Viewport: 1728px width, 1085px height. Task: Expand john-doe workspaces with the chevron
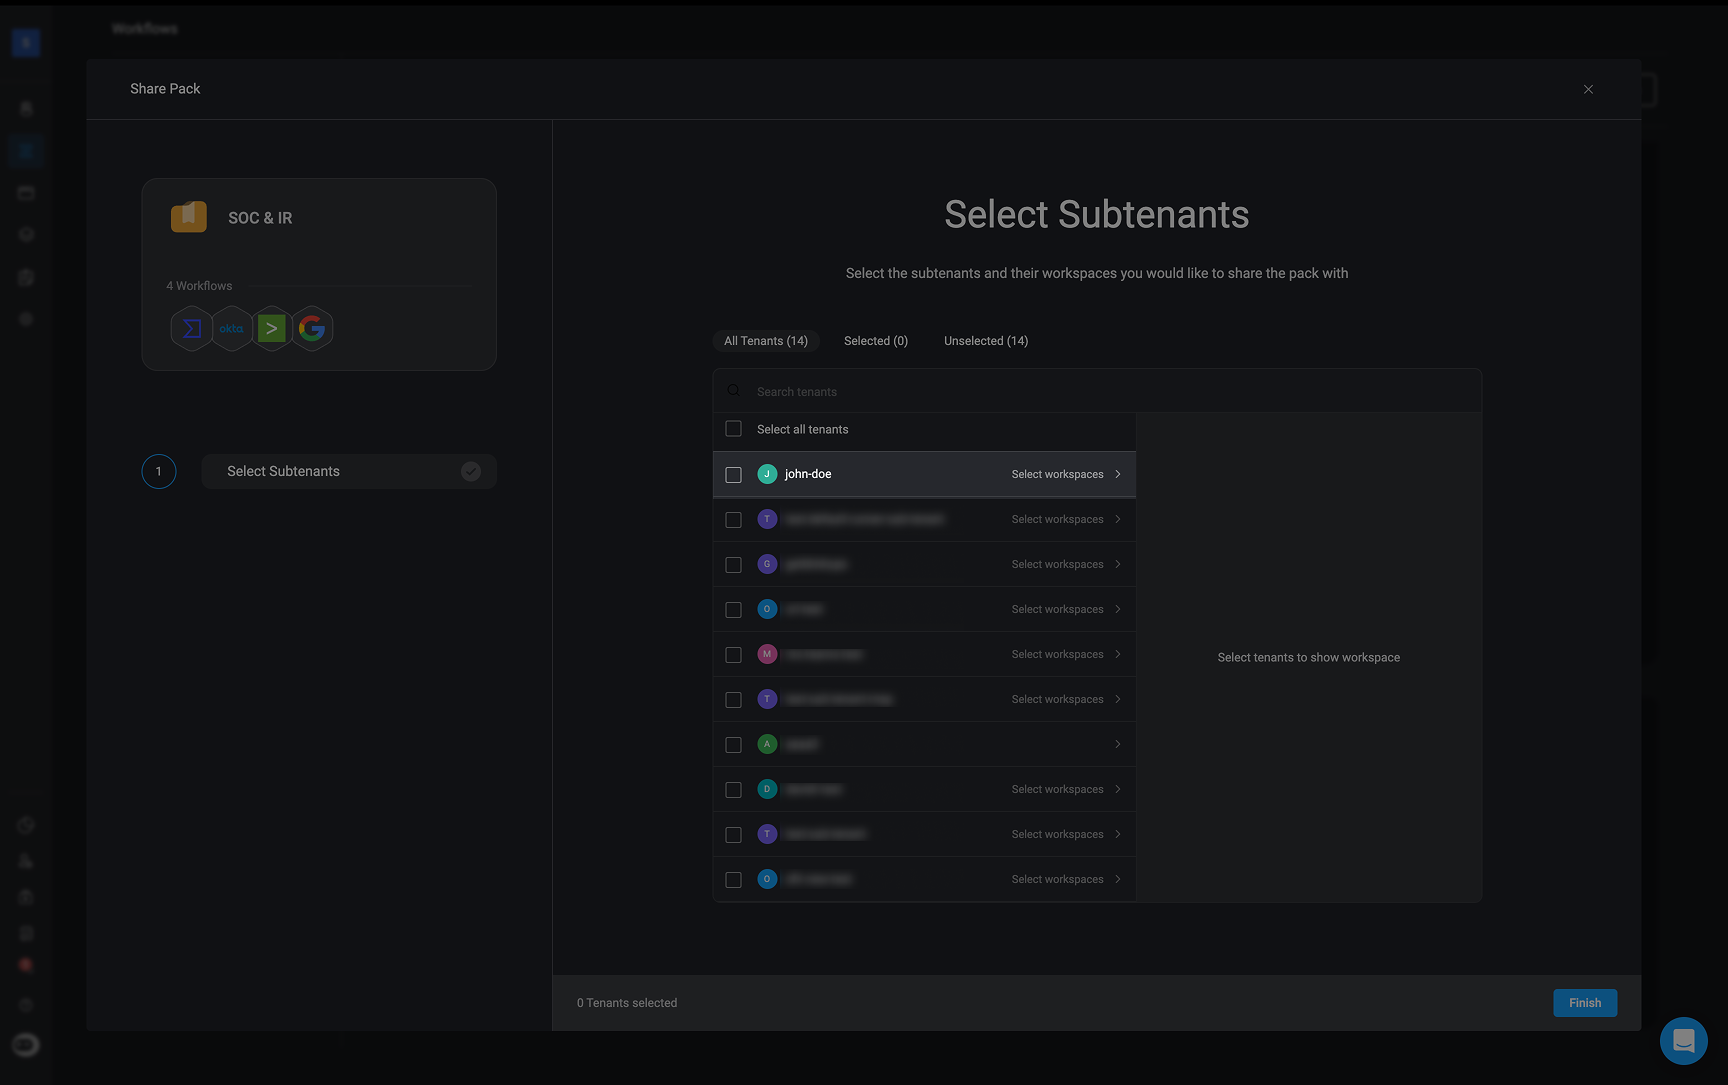click(1117, 474)
